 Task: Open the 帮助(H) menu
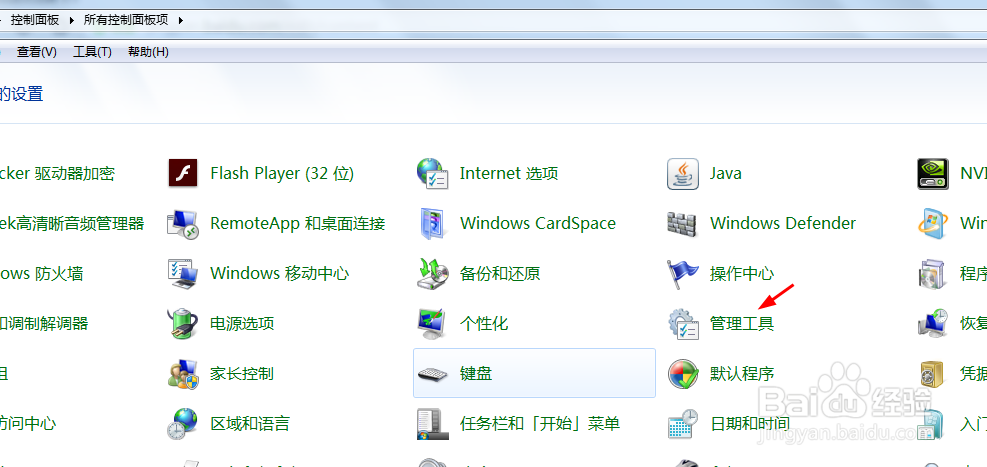pyautogui.click(x=148, y=52)
